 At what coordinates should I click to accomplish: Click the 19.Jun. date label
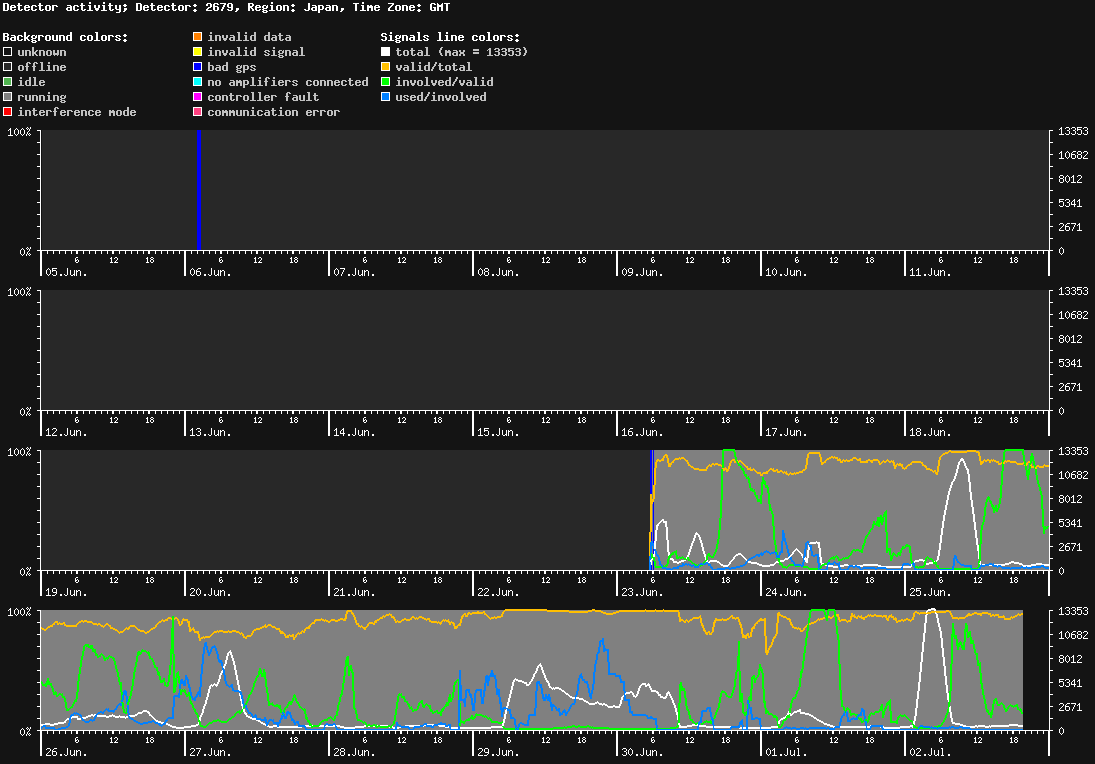(x=66, y=592)
